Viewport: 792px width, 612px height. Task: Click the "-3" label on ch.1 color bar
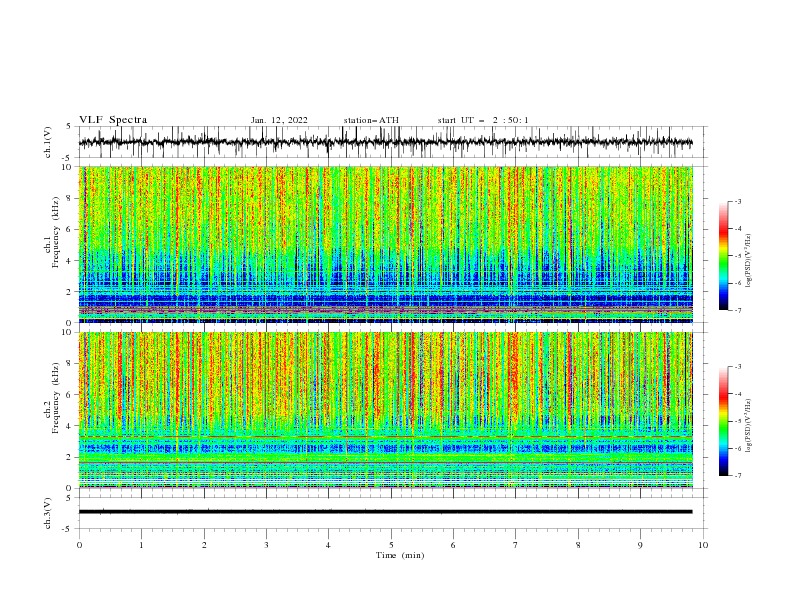point(737,201)
